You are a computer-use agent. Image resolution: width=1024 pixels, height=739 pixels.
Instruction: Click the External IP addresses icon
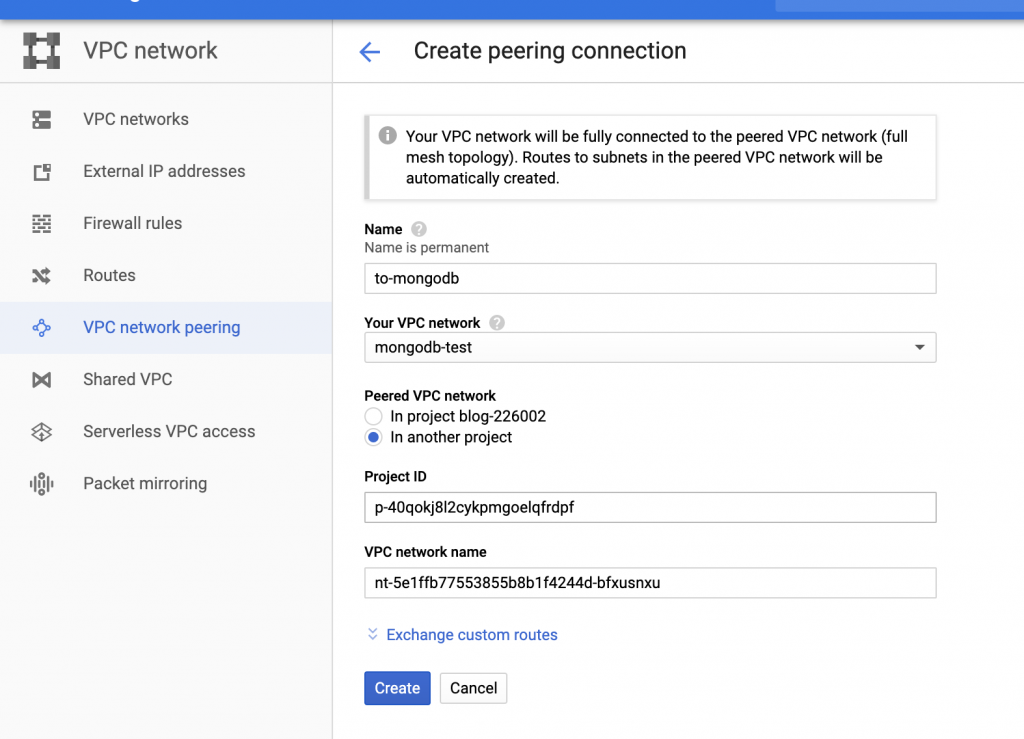pyautogui.click(x=42, y=172)
